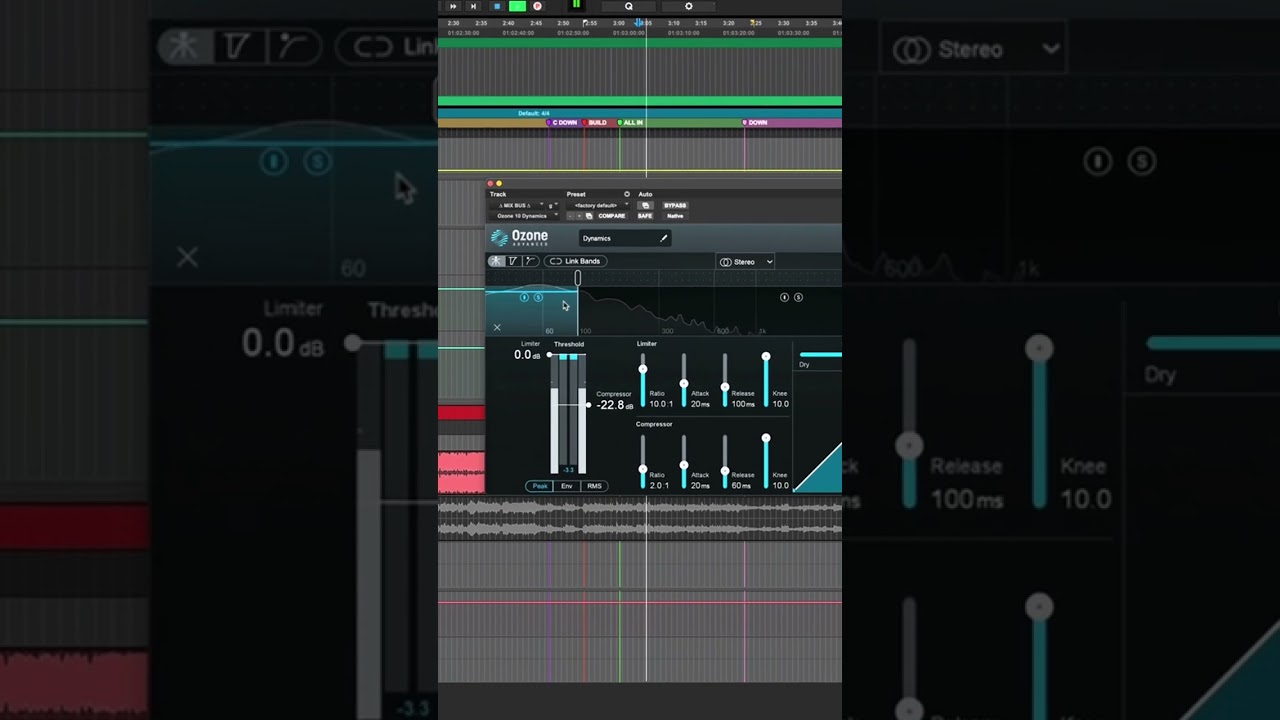The height and width of the screenshot is (720, 1280).
Task: Click the preset settings circle icon
Action: click(x=627, y=194)
